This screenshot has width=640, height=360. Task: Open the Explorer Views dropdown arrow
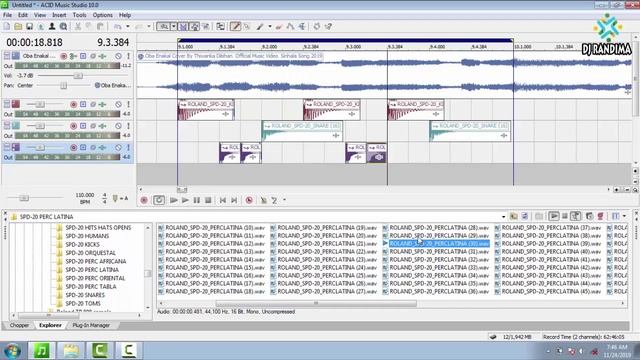pyautogui.click(x=624, y=216)
